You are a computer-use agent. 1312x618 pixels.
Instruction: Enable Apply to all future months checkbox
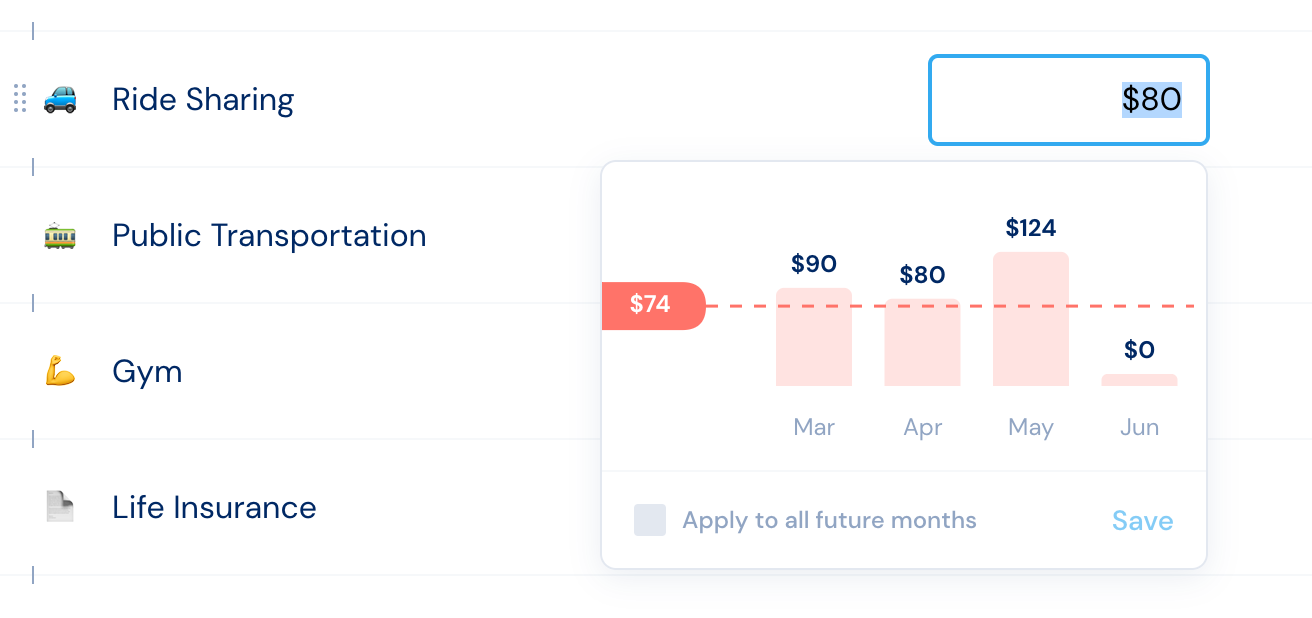[650, 520]
